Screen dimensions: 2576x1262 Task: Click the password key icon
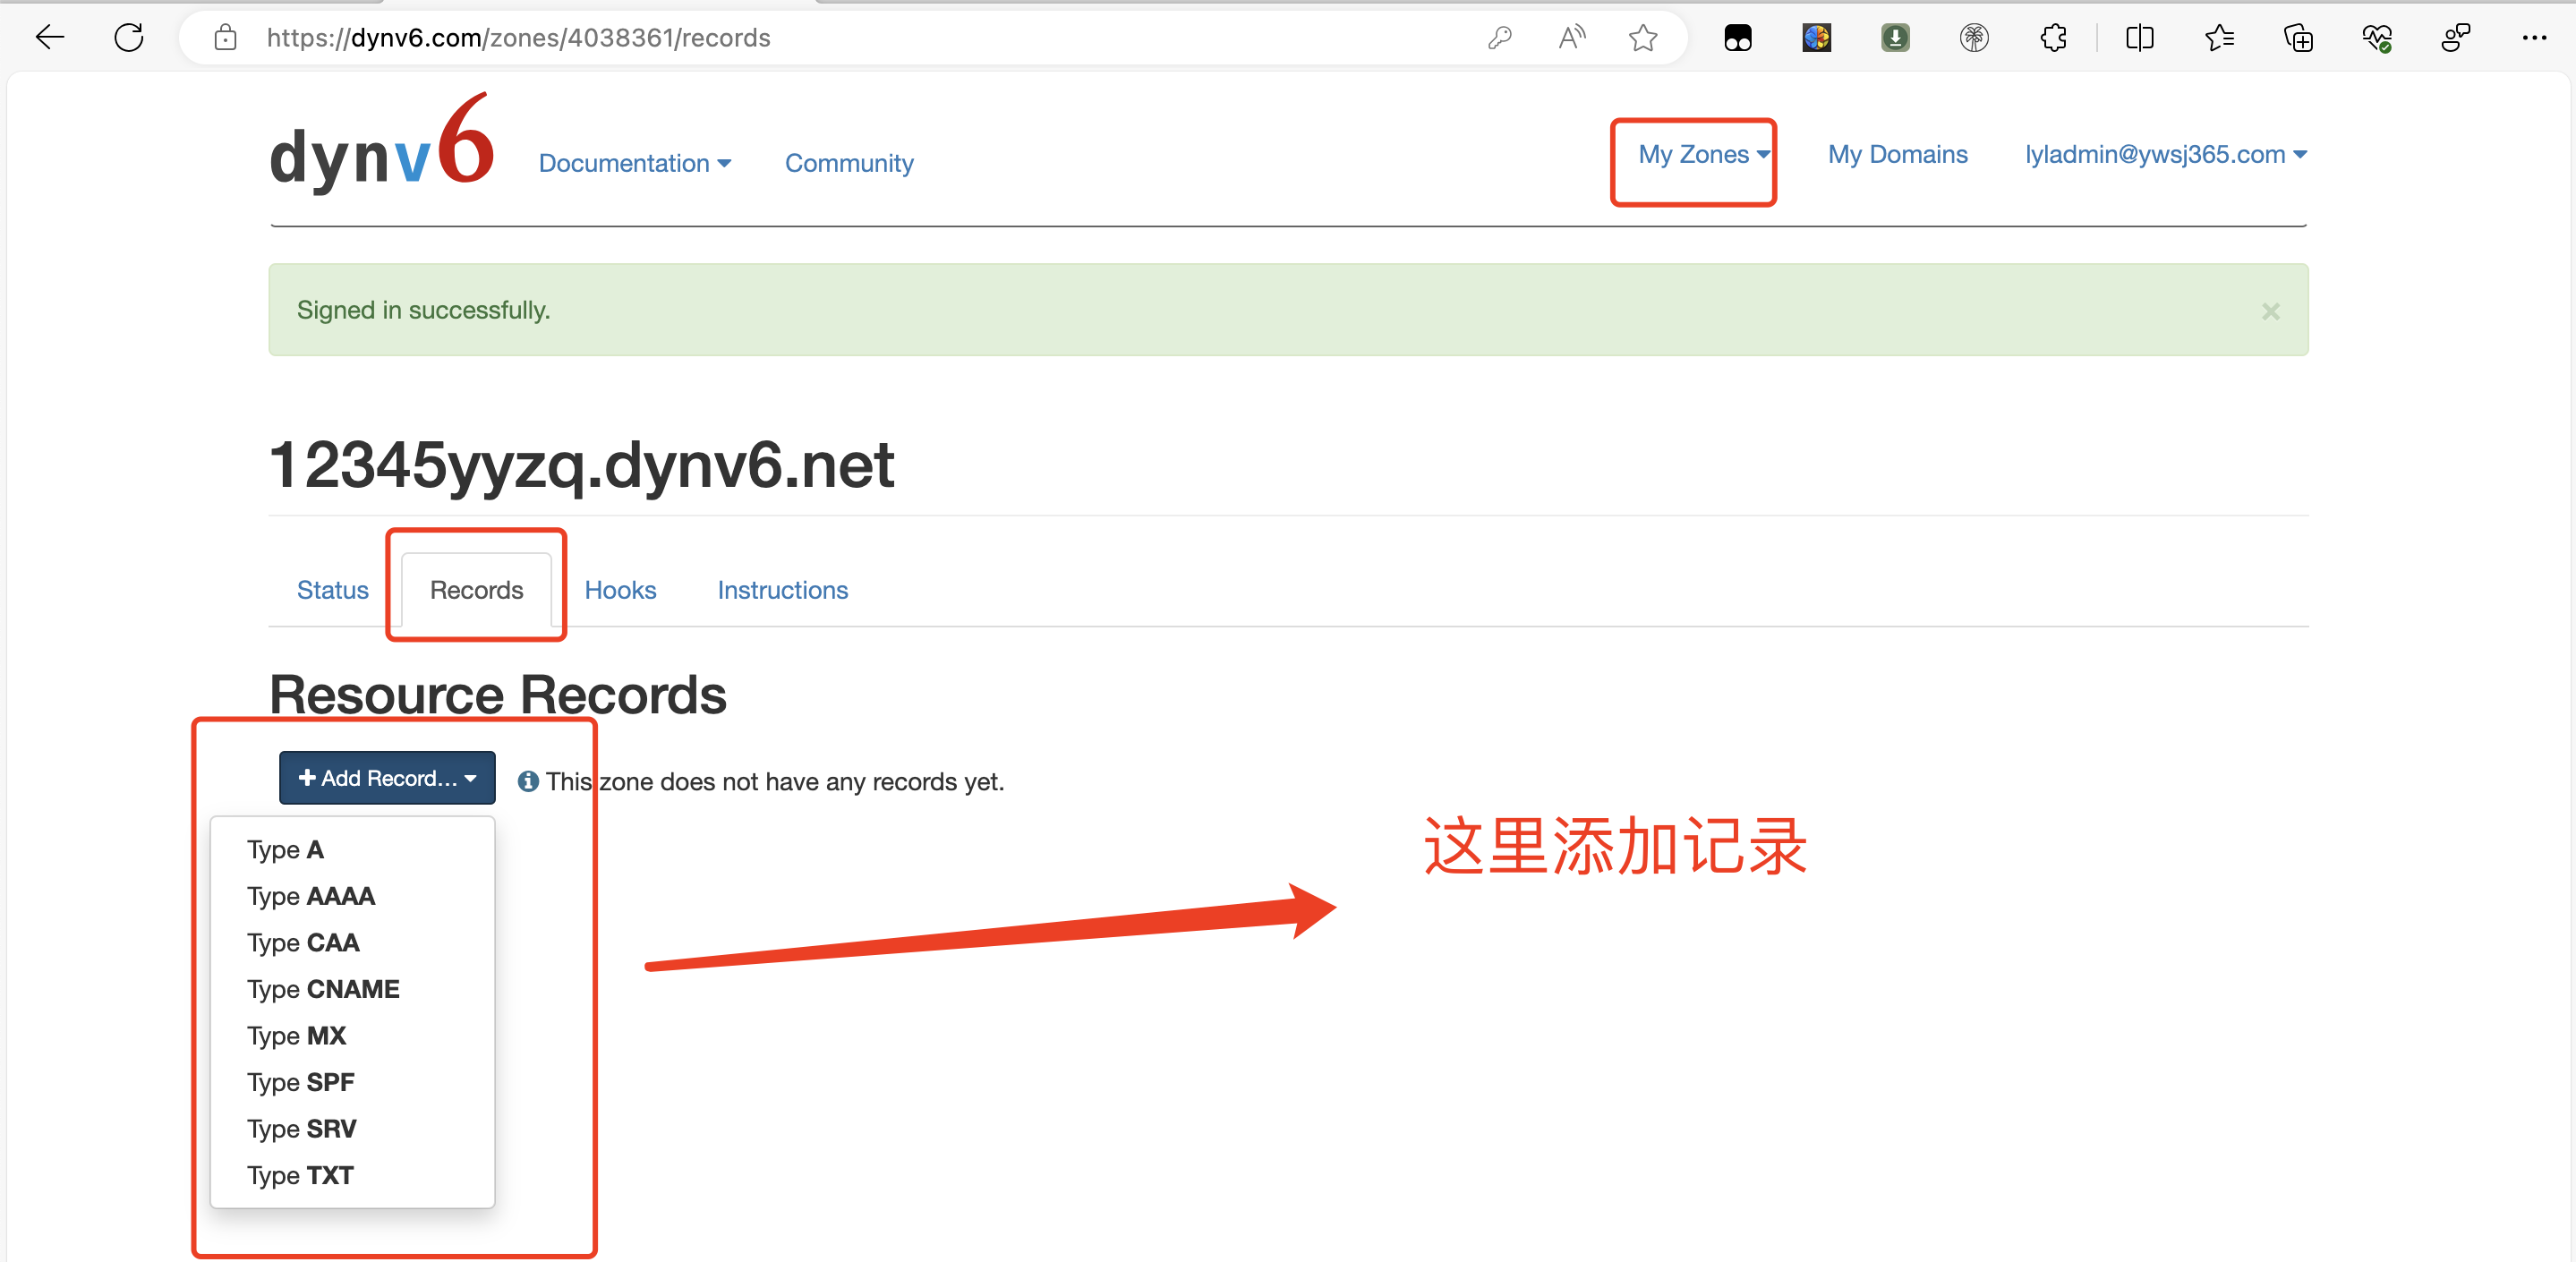1499,38
